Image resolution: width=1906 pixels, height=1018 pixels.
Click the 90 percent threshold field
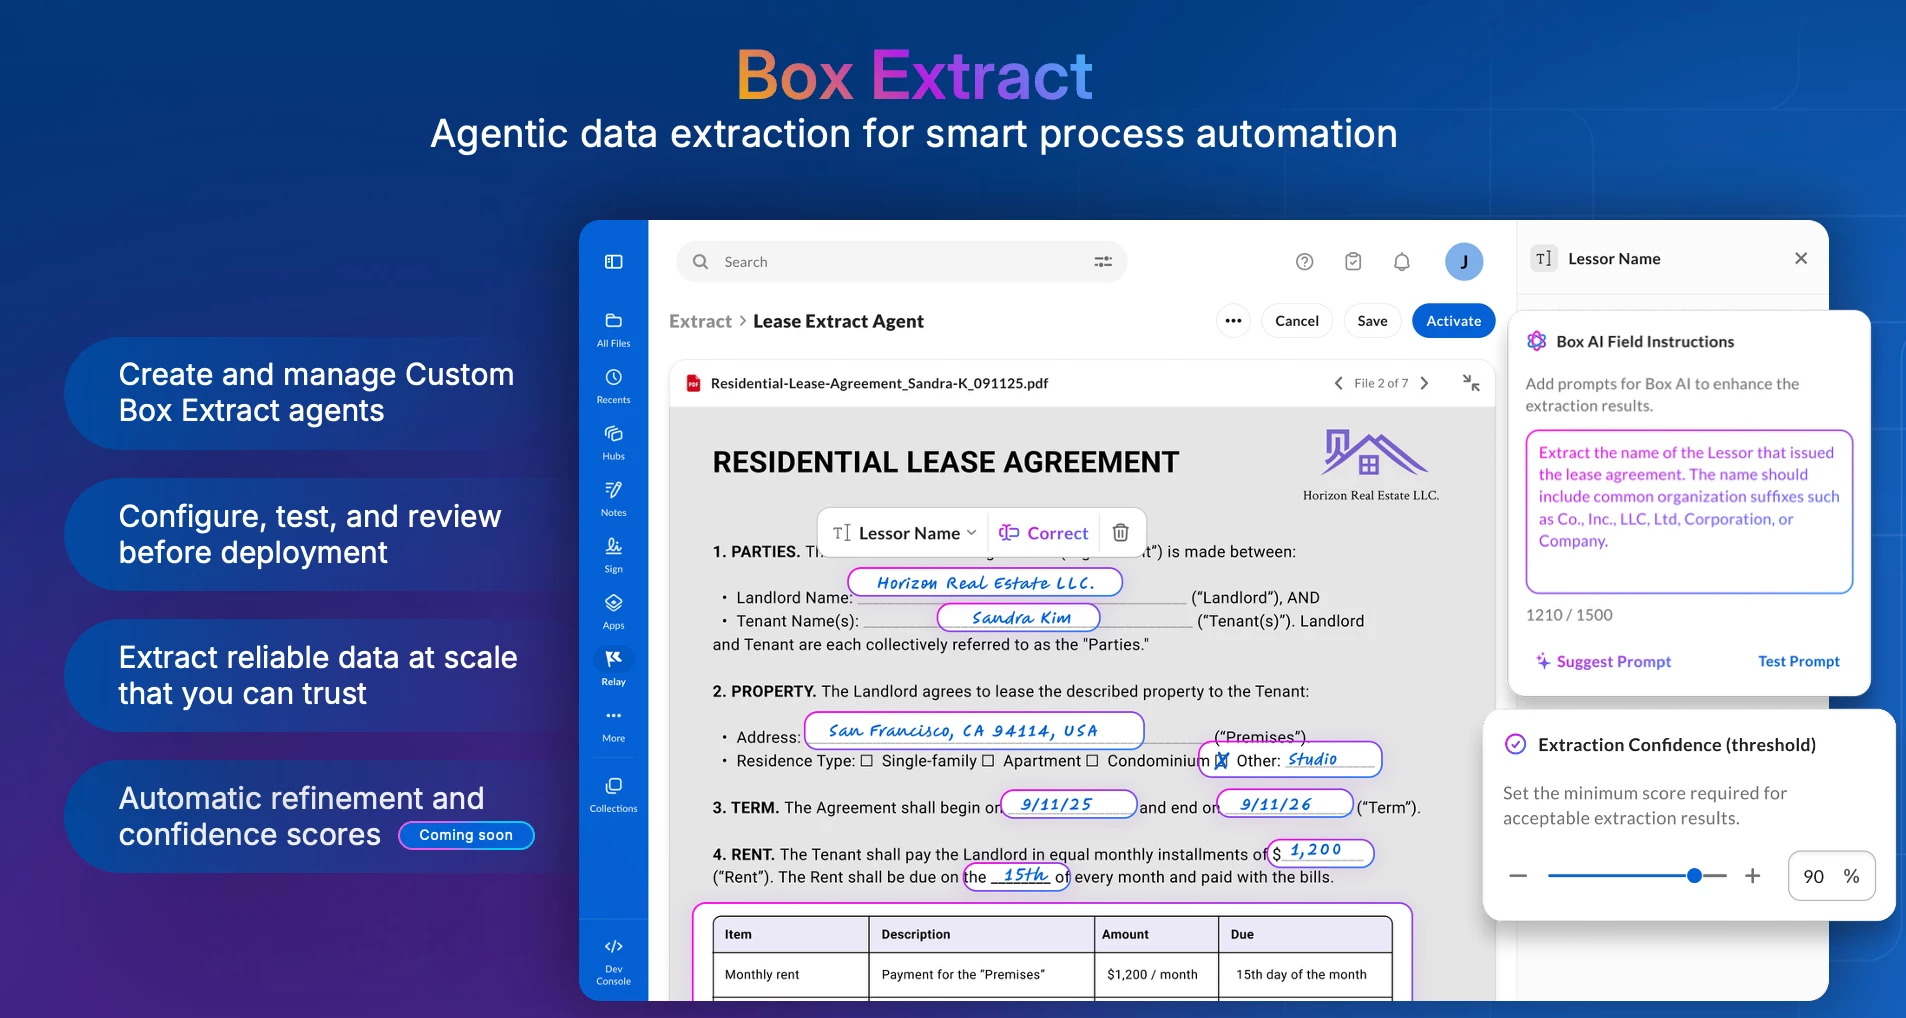(1832, 876)
